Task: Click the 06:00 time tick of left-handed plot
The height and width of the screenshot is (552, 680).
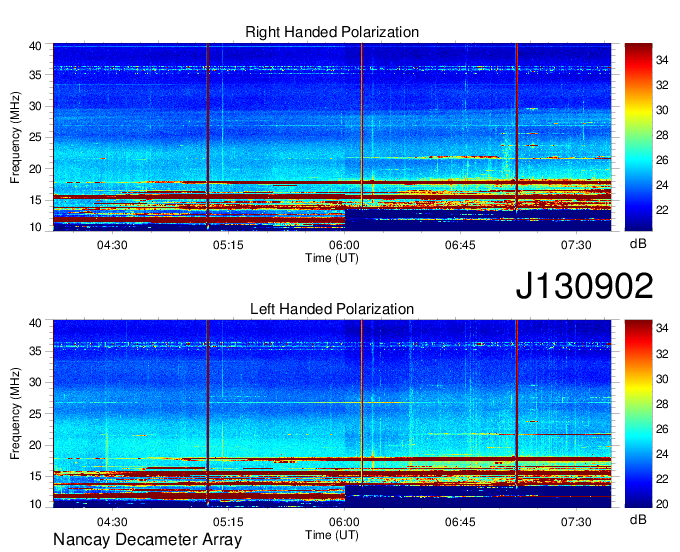Action: click(344, 522)
